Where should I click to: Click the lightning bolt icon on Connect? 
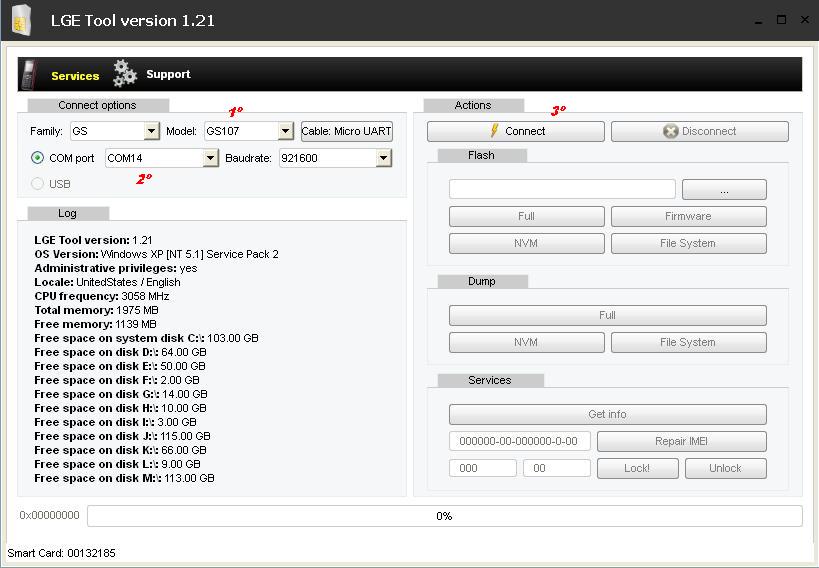tap(495, 131)
